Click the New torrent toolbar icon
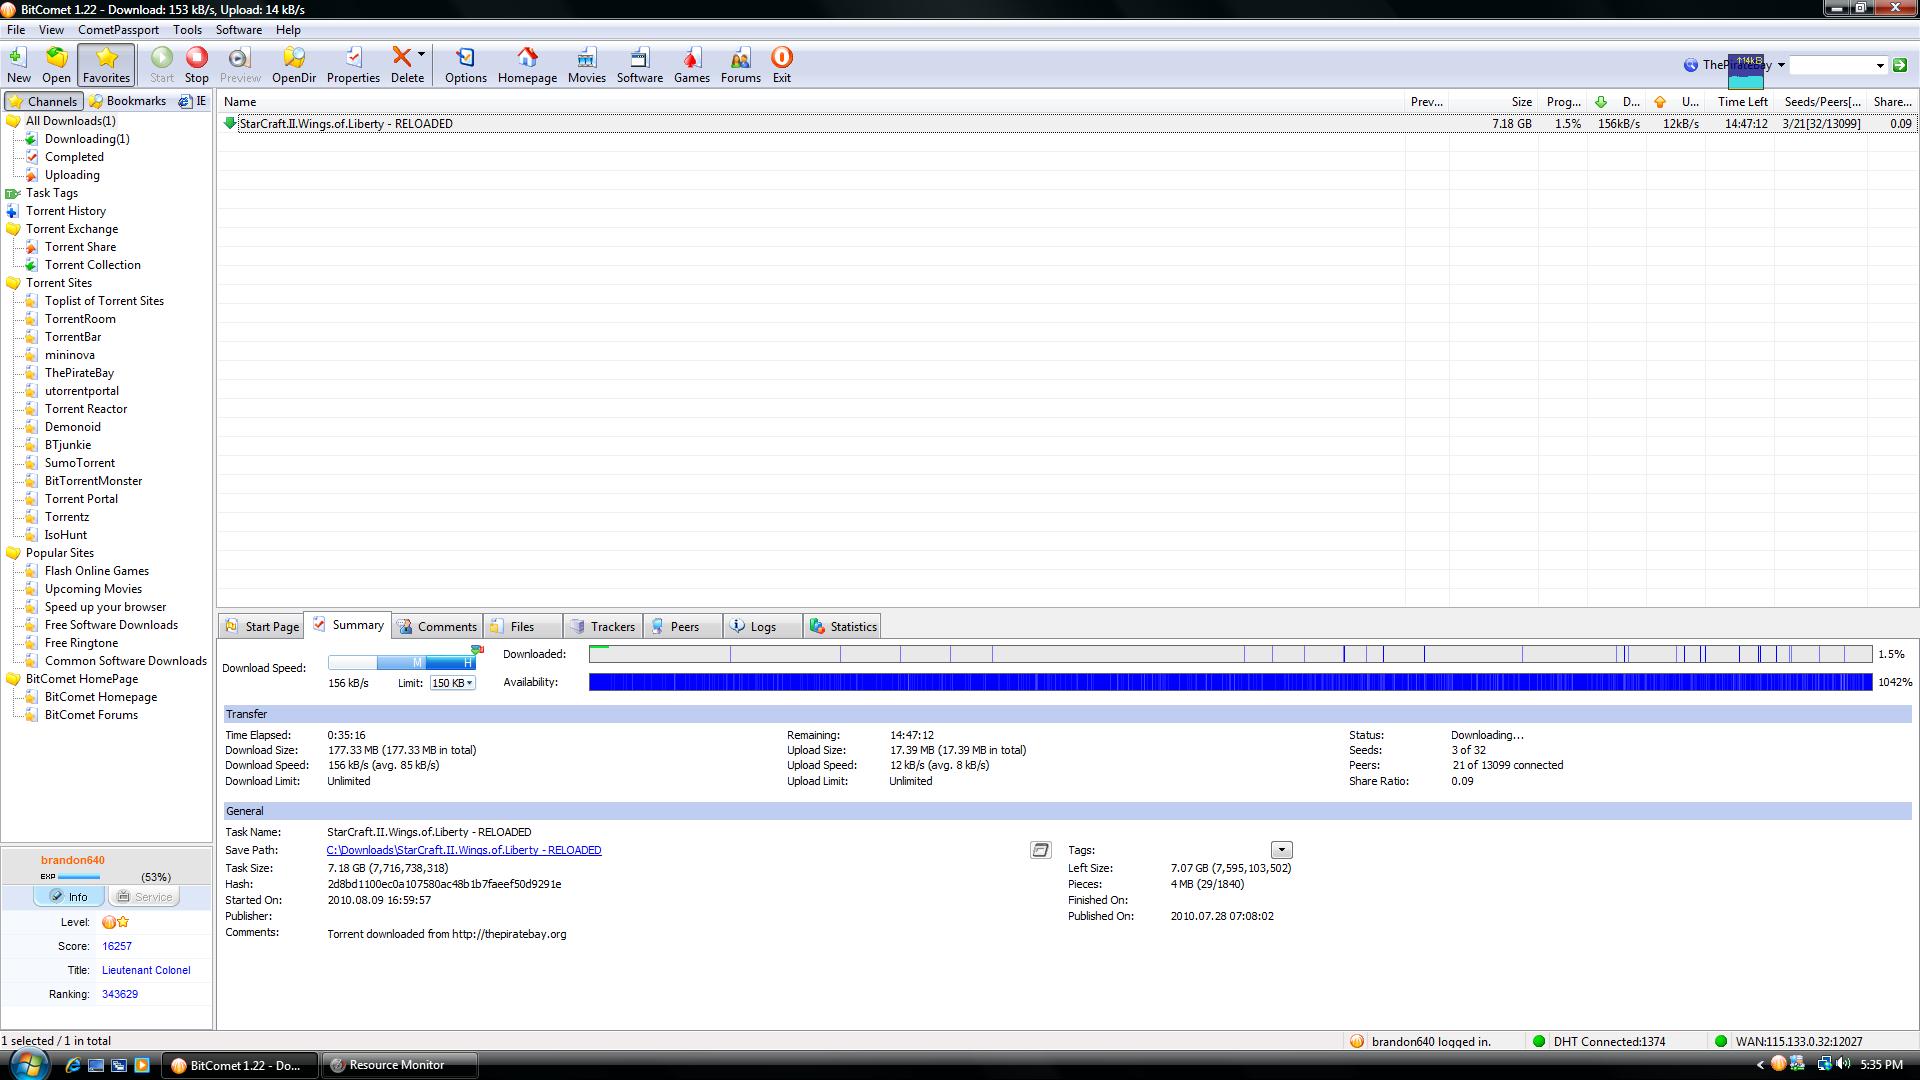Image resolution: width=1920 pixels, height=1080 pixels. pyautogui.click(x=18, y=65)
